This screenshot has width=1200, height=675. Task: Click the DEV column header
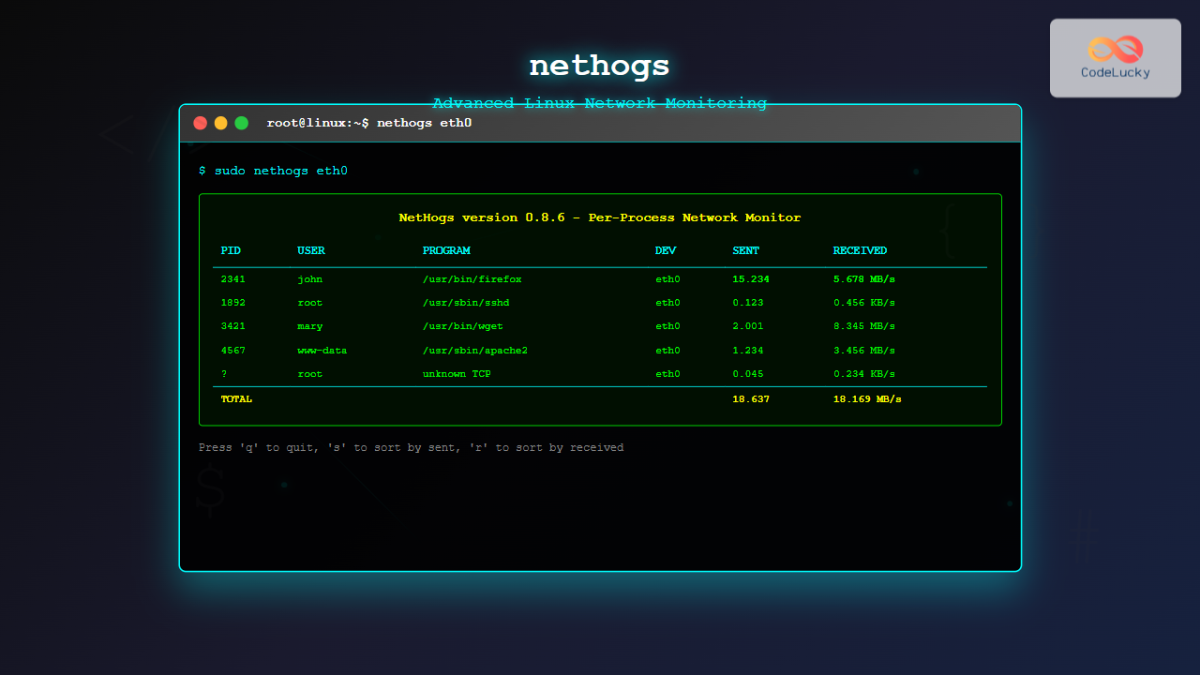(664, 250)
